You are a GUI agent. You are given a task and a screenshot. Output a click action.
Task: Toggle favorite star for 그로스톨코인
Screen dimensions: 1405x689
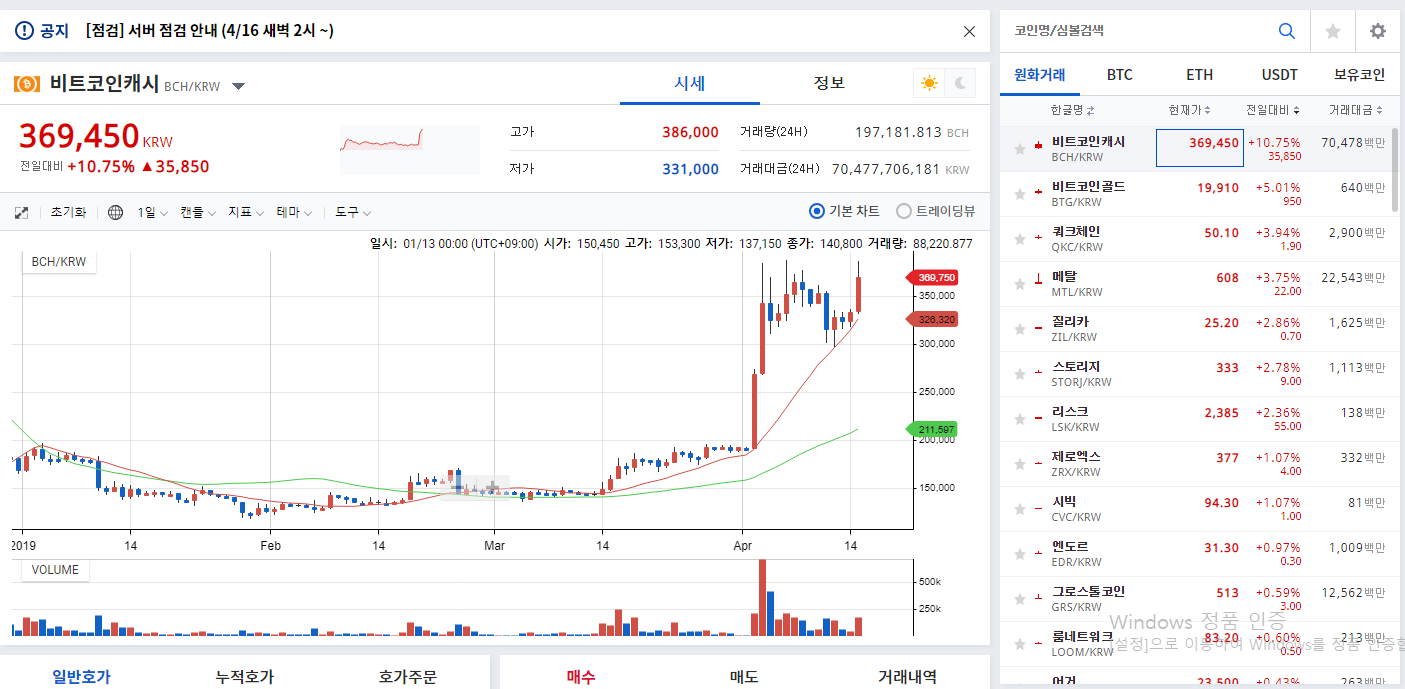1020,599
